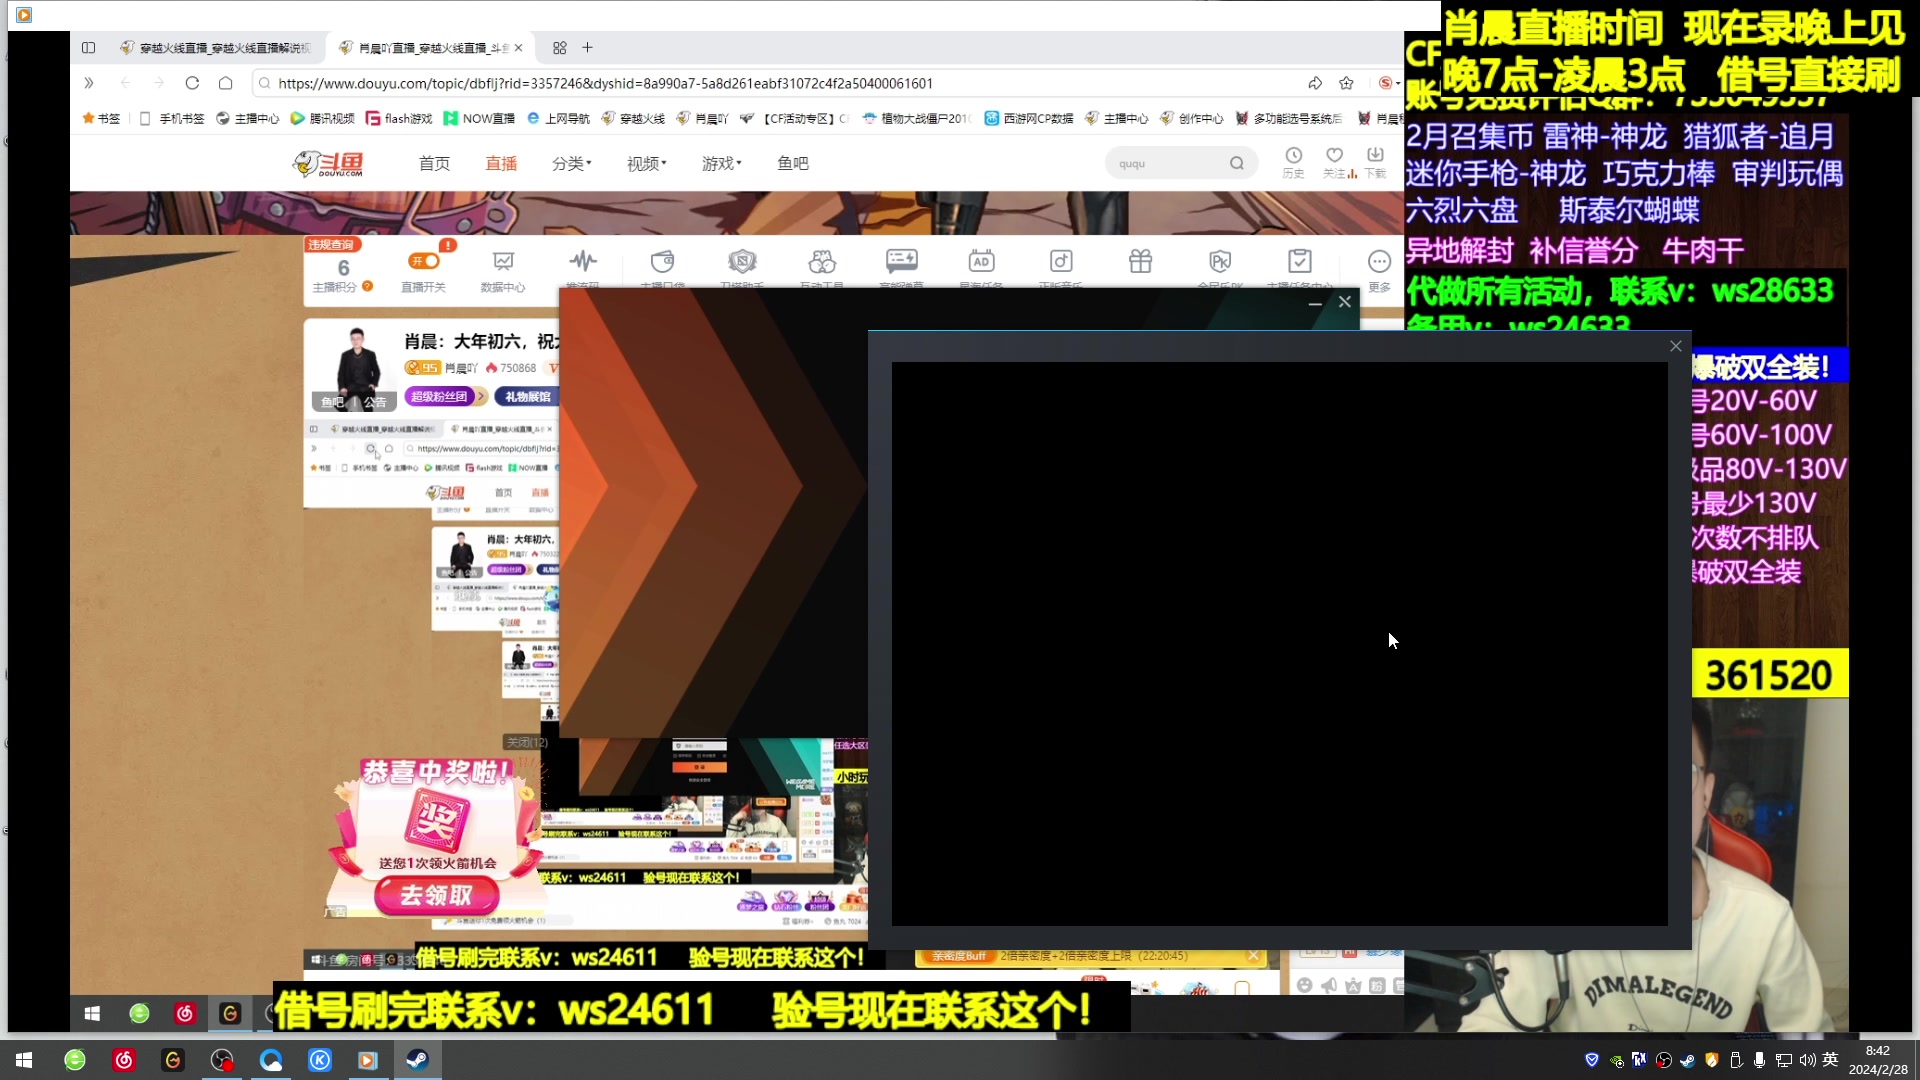
Task: Open the 腾讯视频 bookmark link
Action: click(x=322, y=118)
